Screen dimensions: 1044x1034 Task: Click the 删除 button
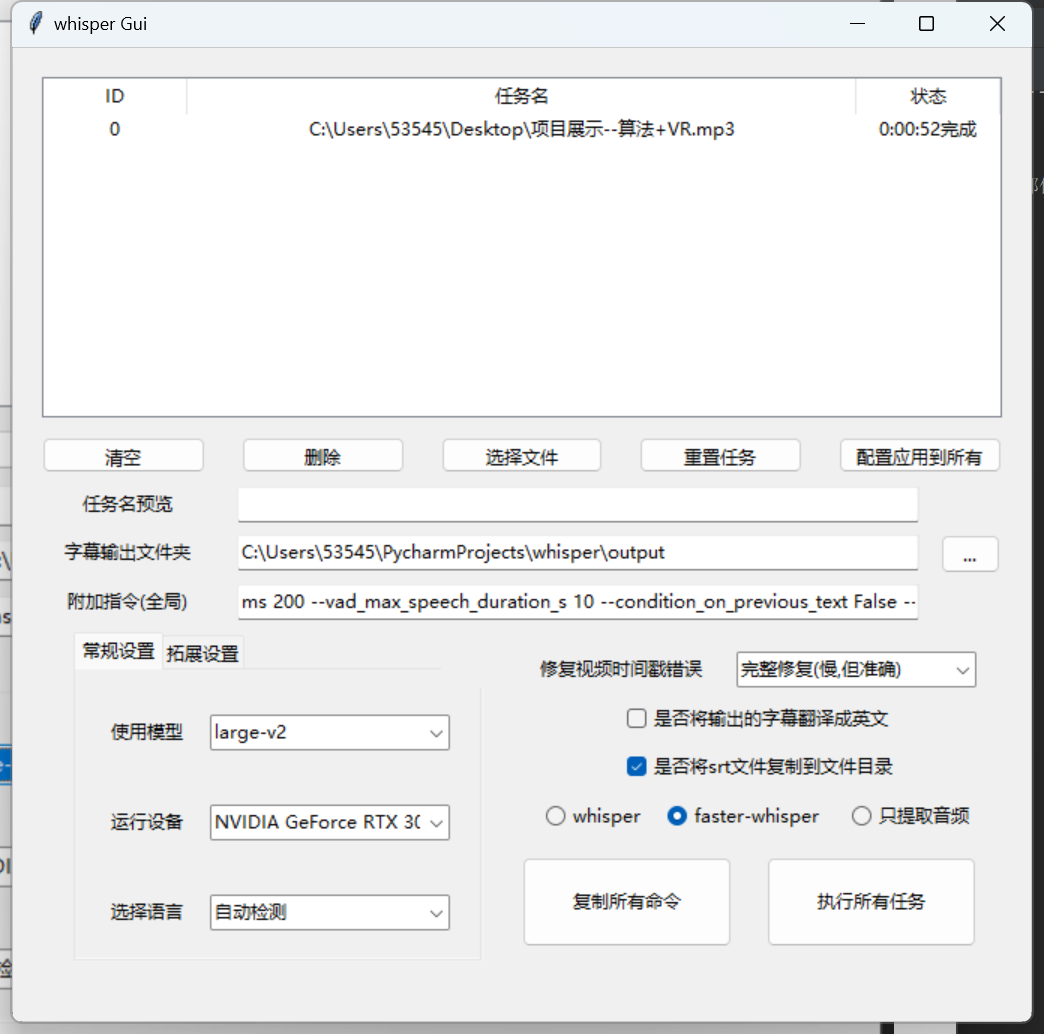coord(322,455)
